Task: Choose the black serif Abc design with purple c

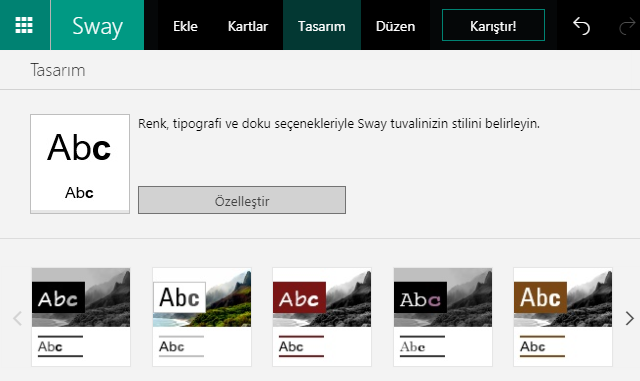Action: pos(443,317)
